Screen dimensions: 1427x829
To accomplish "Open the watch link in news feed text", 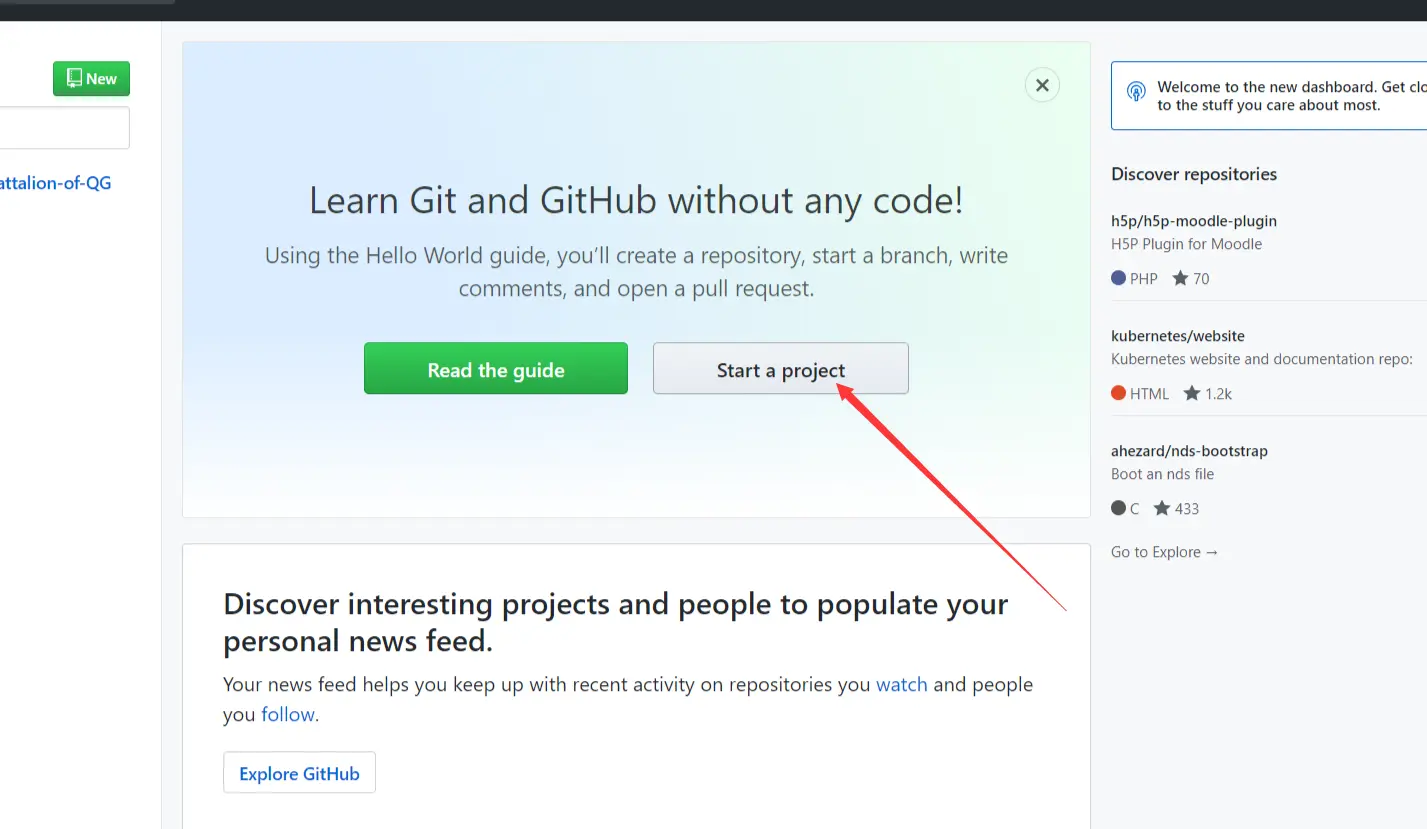I will tap(902, 685).
